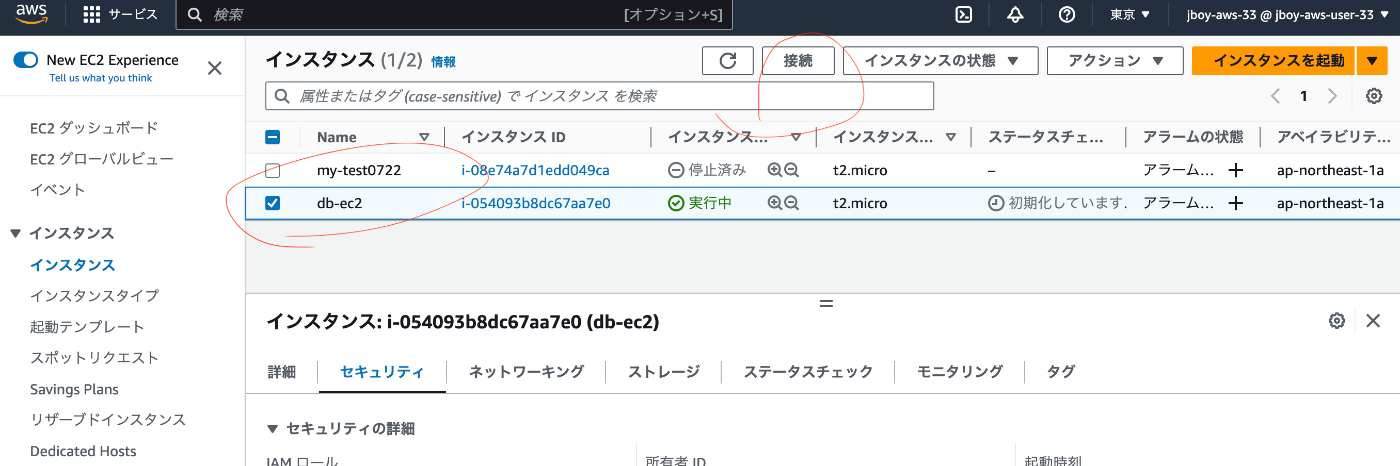Open EC2 グローバルビュー
1400x466 pixels.
coord(102,159)
